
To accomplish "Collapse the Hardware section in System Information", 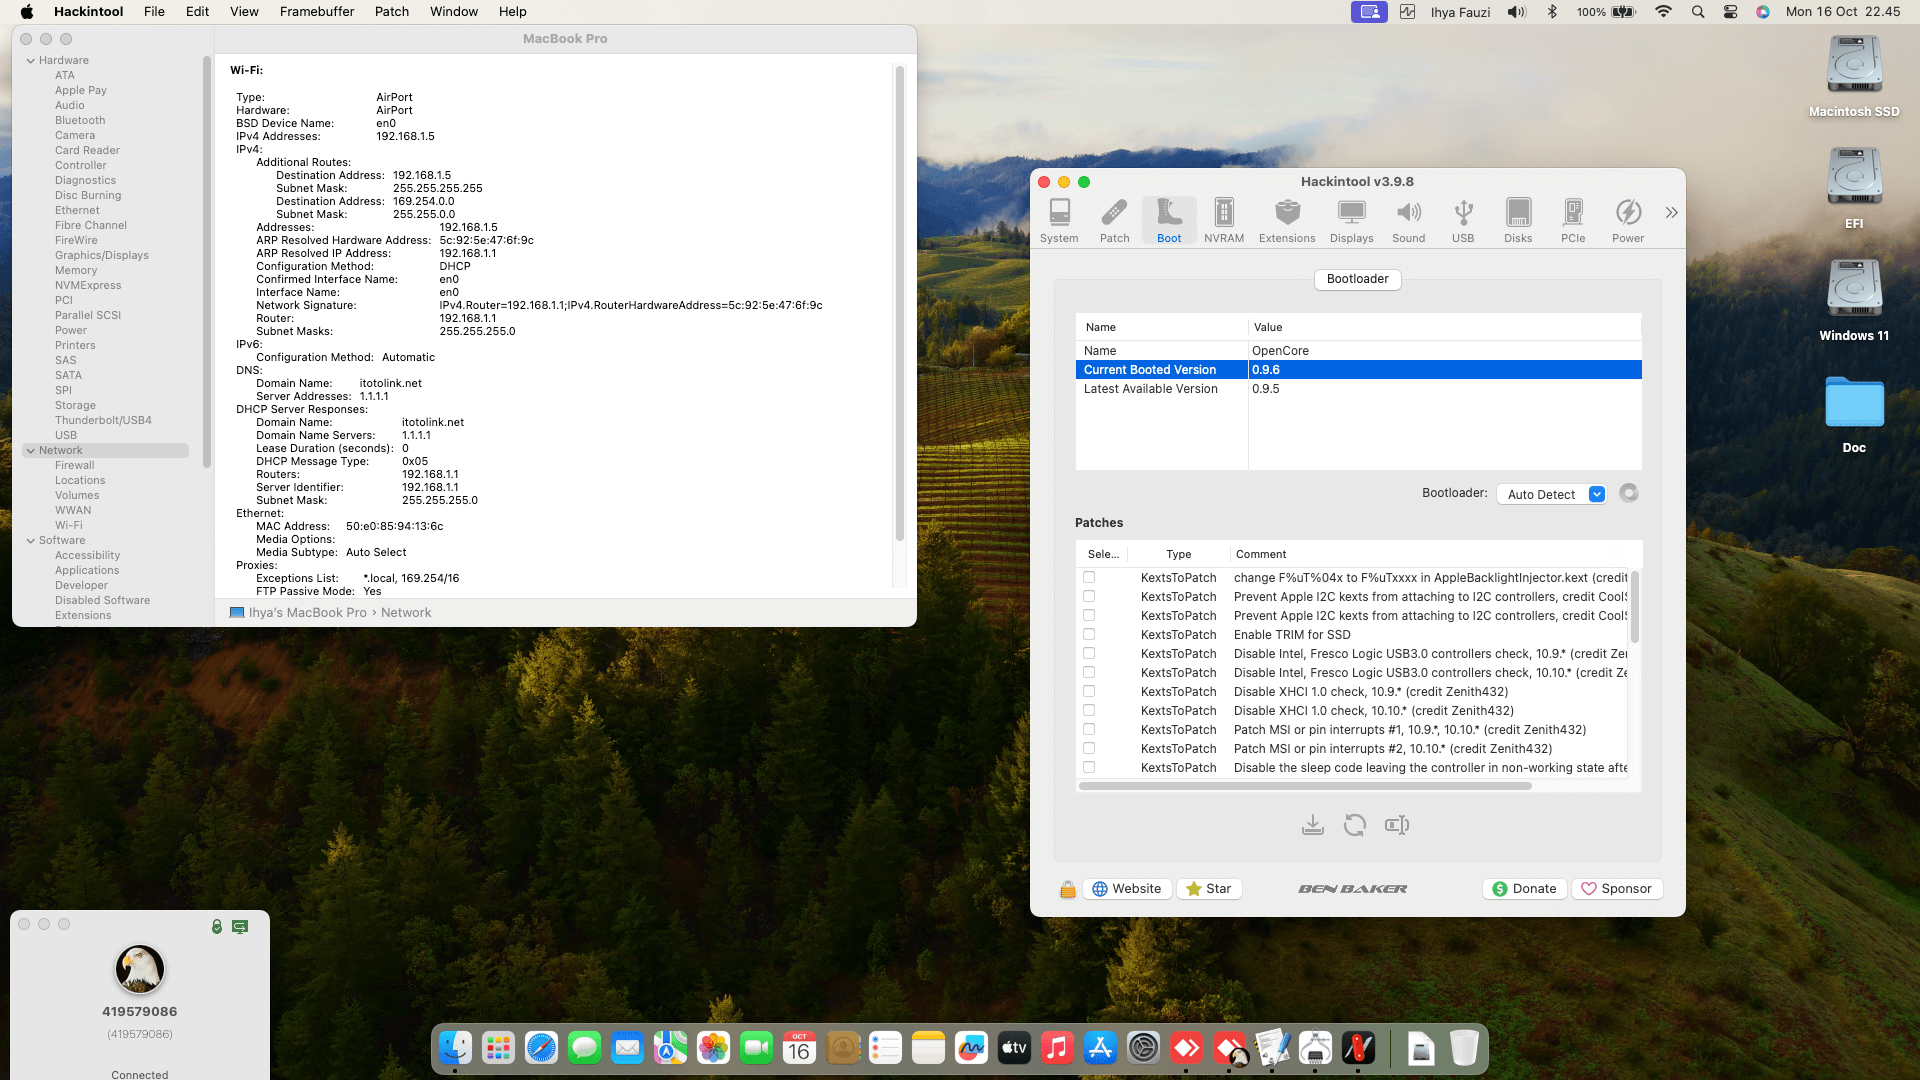I will [31, 61].
